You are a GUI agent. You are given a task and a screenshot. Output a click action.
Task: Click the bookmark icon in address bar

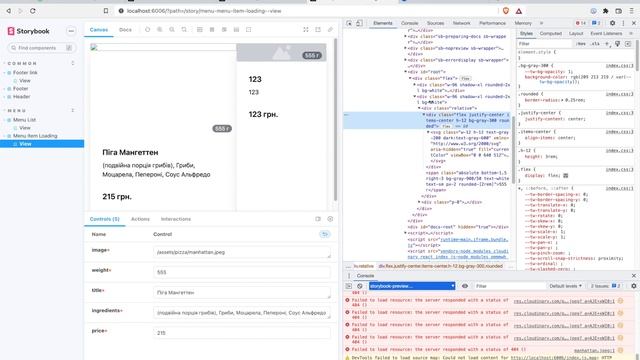(106, 11)
